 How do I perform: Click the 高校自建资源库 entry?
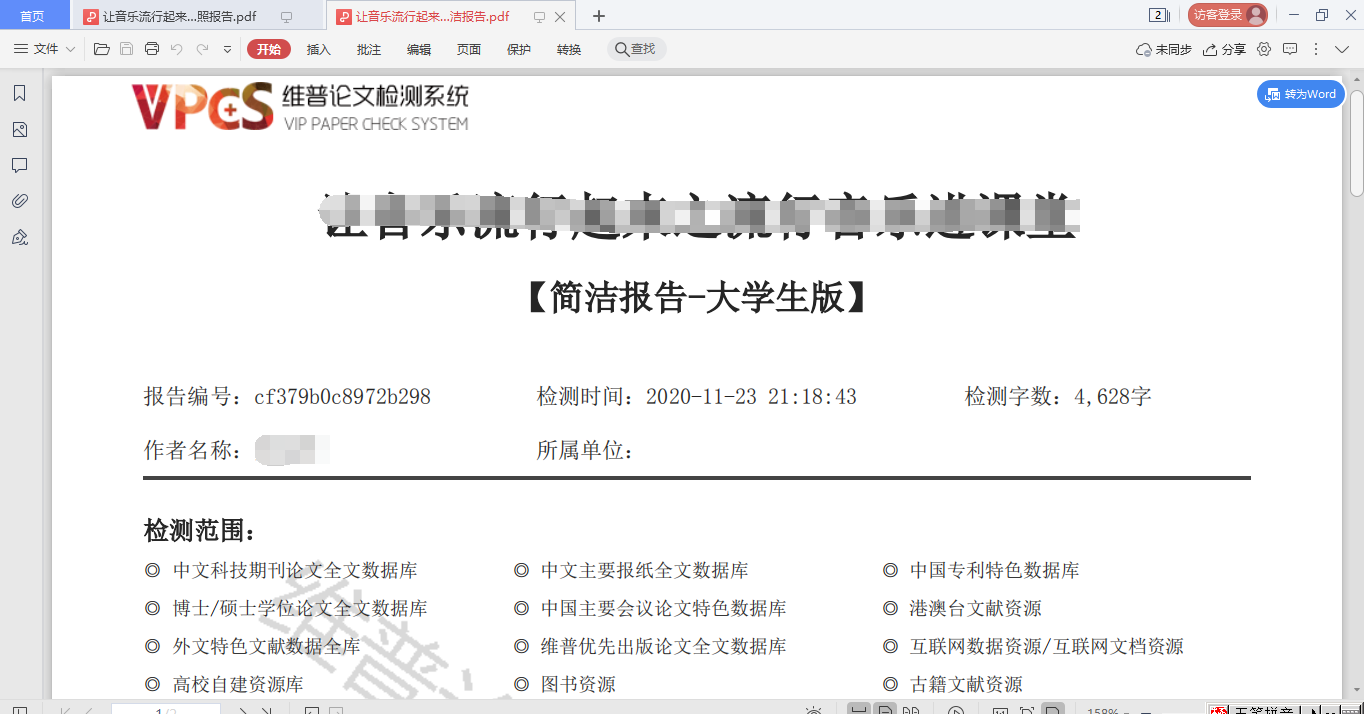coord(238,685)
